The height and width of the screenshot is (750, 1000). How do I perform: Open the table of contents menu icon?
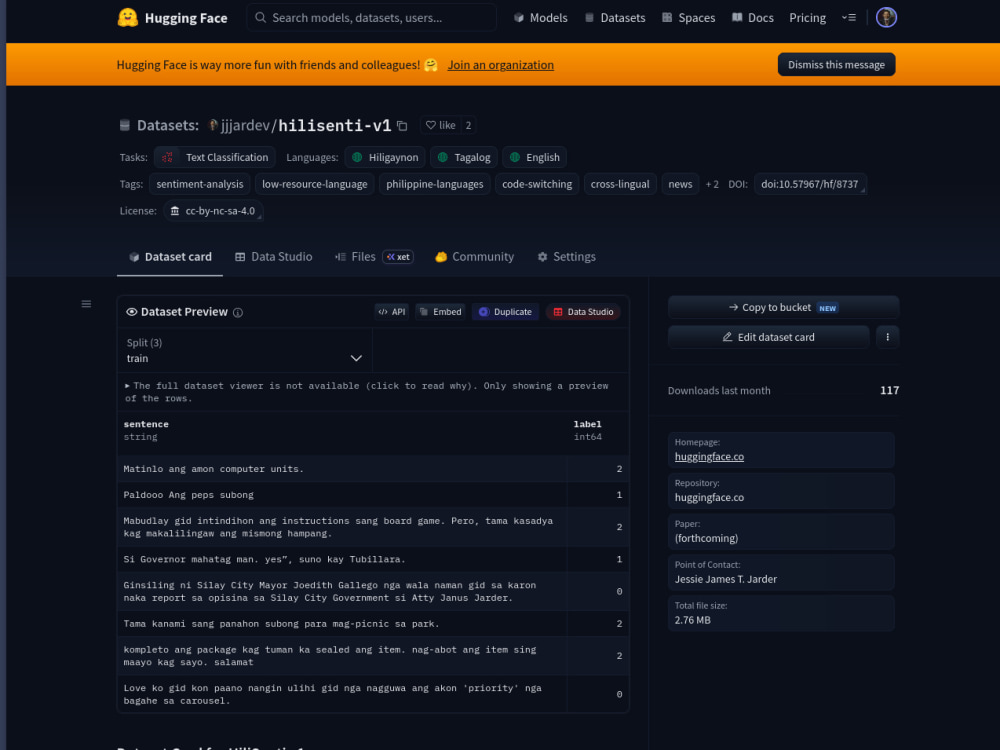tap(86, 304)
